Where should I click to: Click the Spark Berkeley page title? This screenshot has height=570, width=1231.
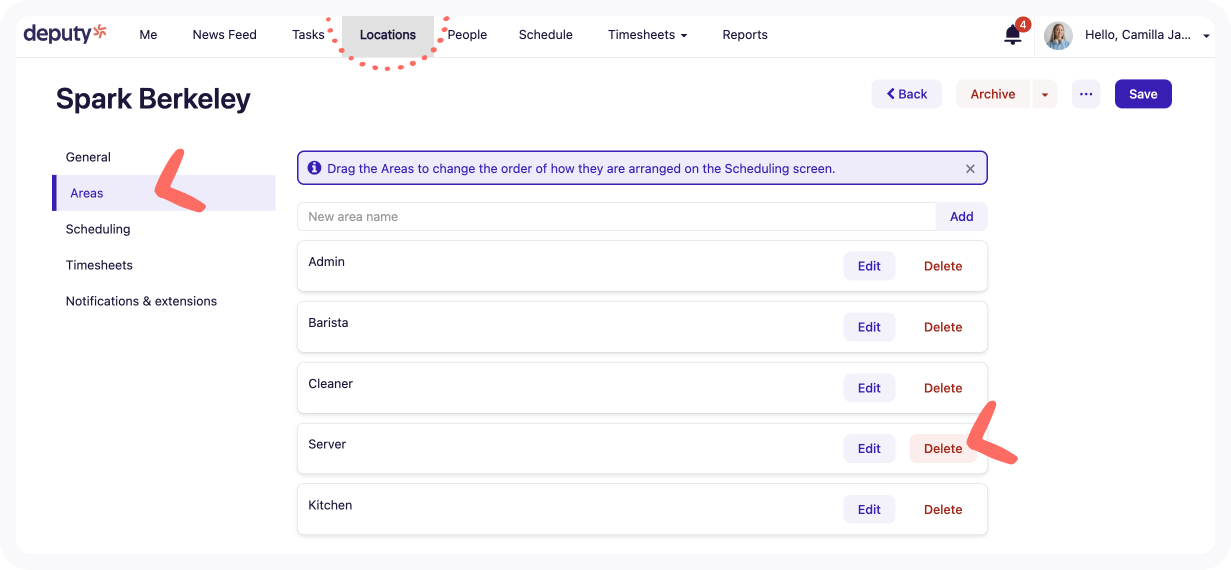[x=153, y=99]
